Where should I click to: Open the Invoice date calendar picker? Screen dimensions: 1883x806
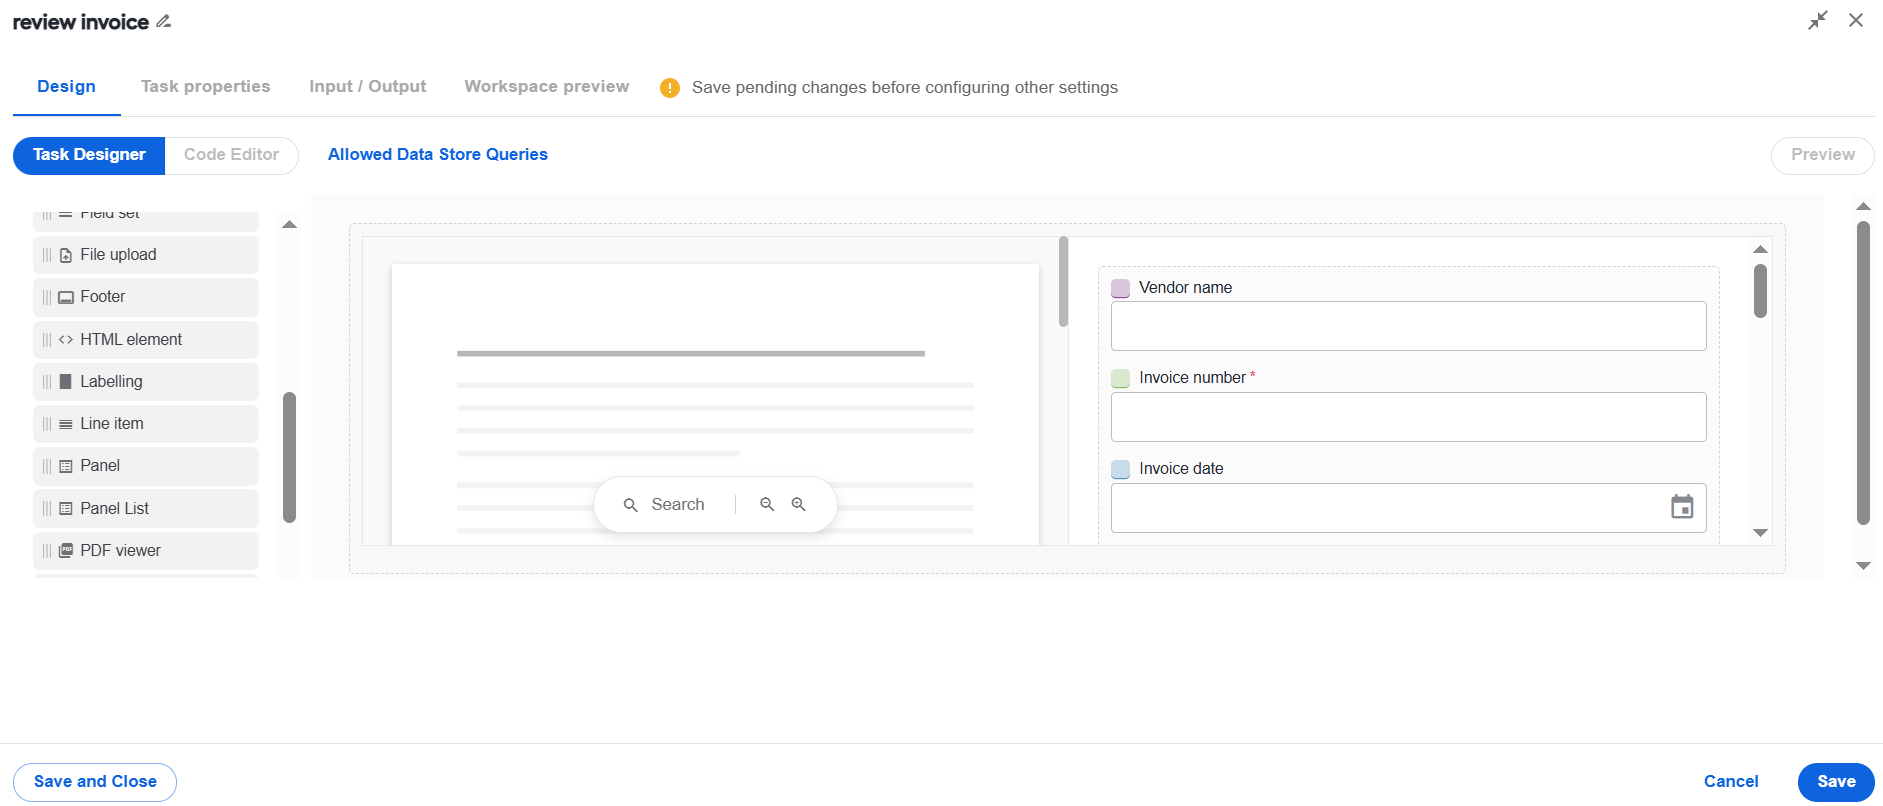(x=1682, y=507)
